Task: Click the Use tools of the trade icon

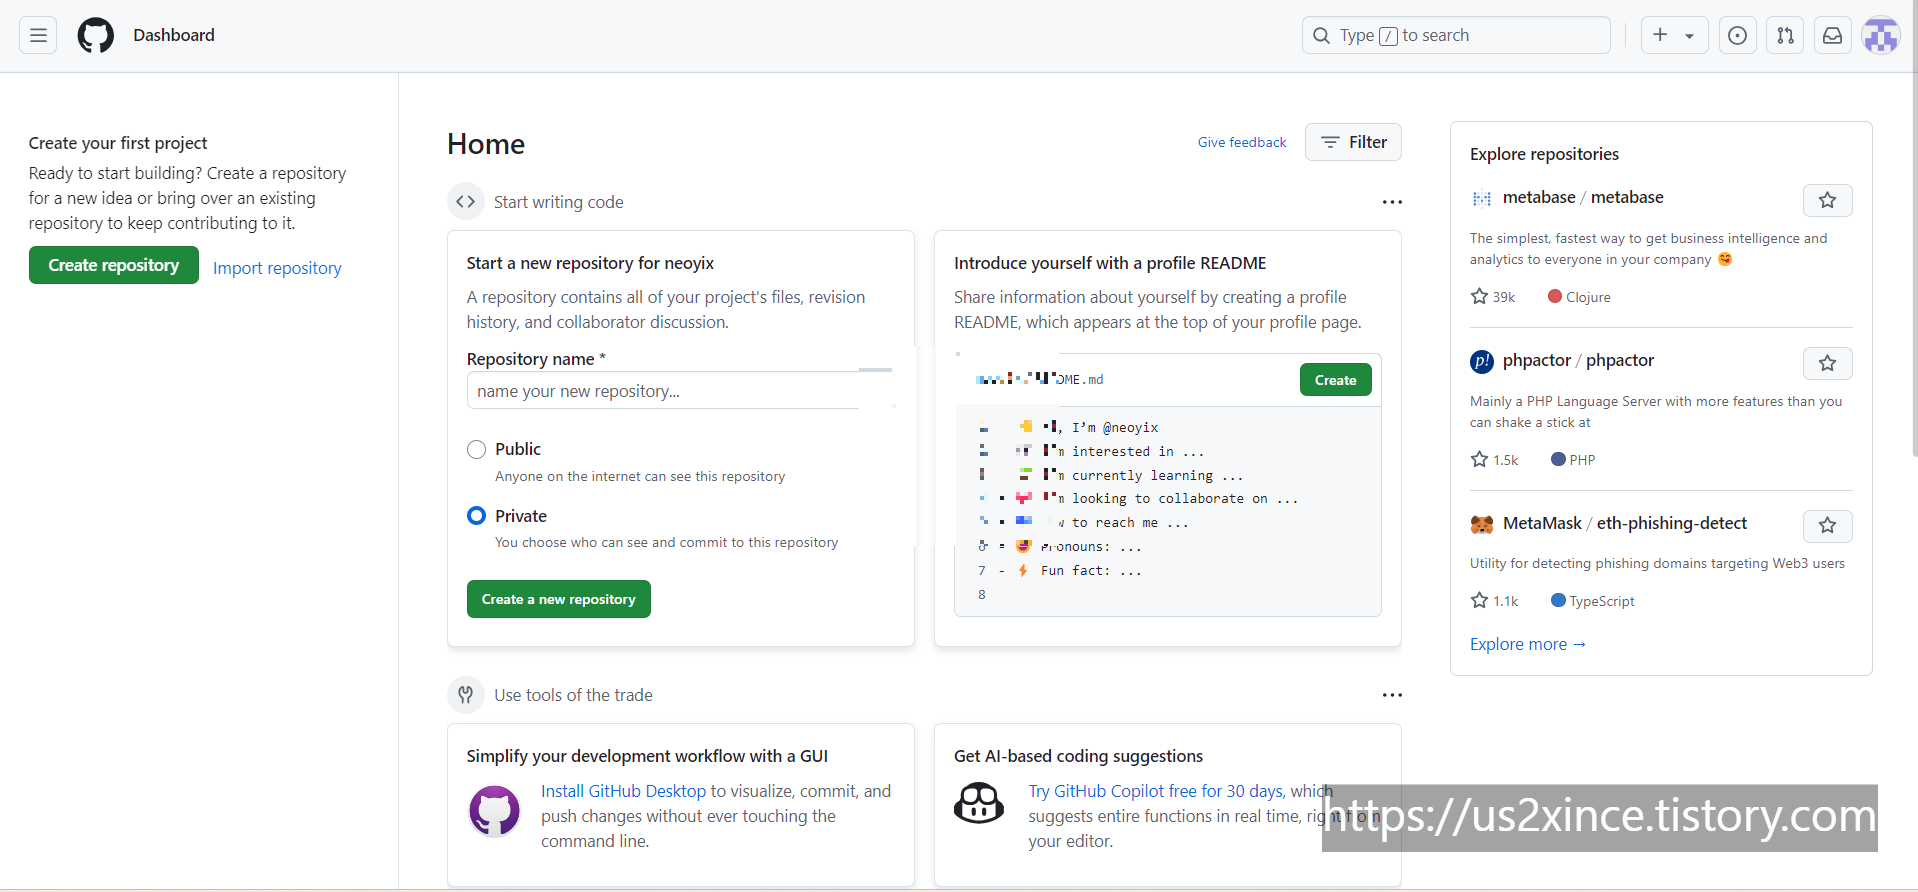Action: click(465, 695)
